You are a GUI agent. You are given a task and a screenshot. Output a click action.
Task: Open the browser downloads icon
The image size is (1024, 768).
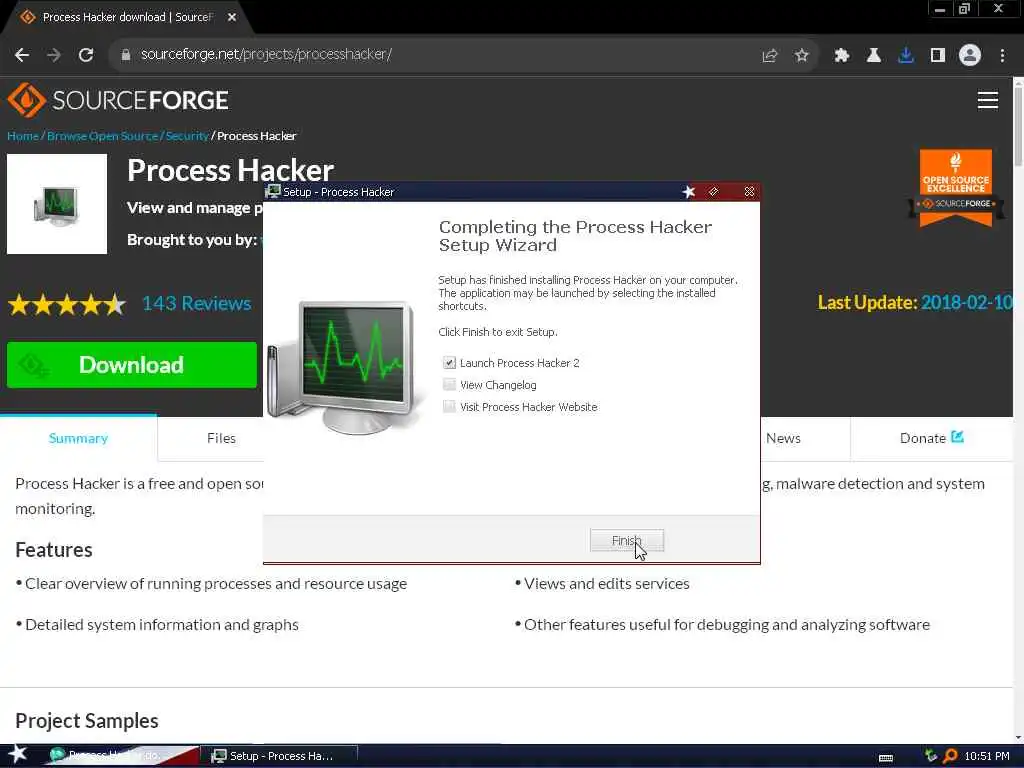tap(906, 56)
